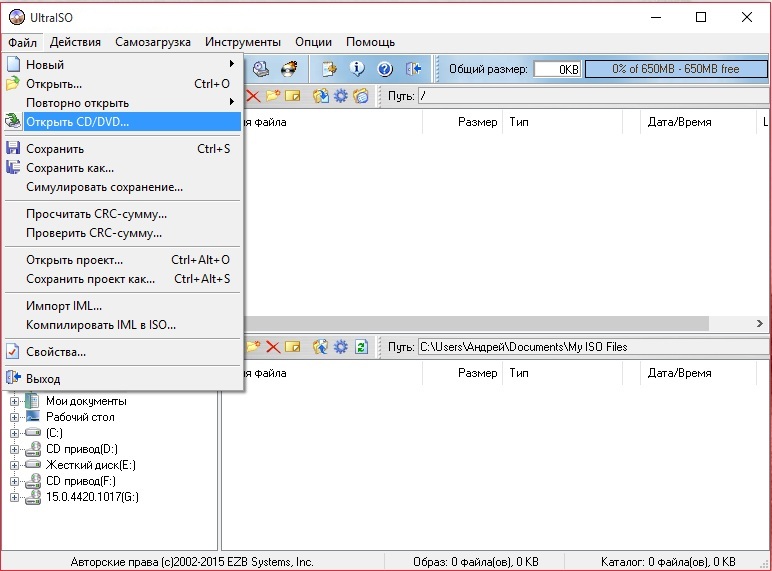Image resolution: width=772 pixels, height=571 pixels.
Task: Click the local Путь field with My ISO Files
Action: (x=594, y=347)
